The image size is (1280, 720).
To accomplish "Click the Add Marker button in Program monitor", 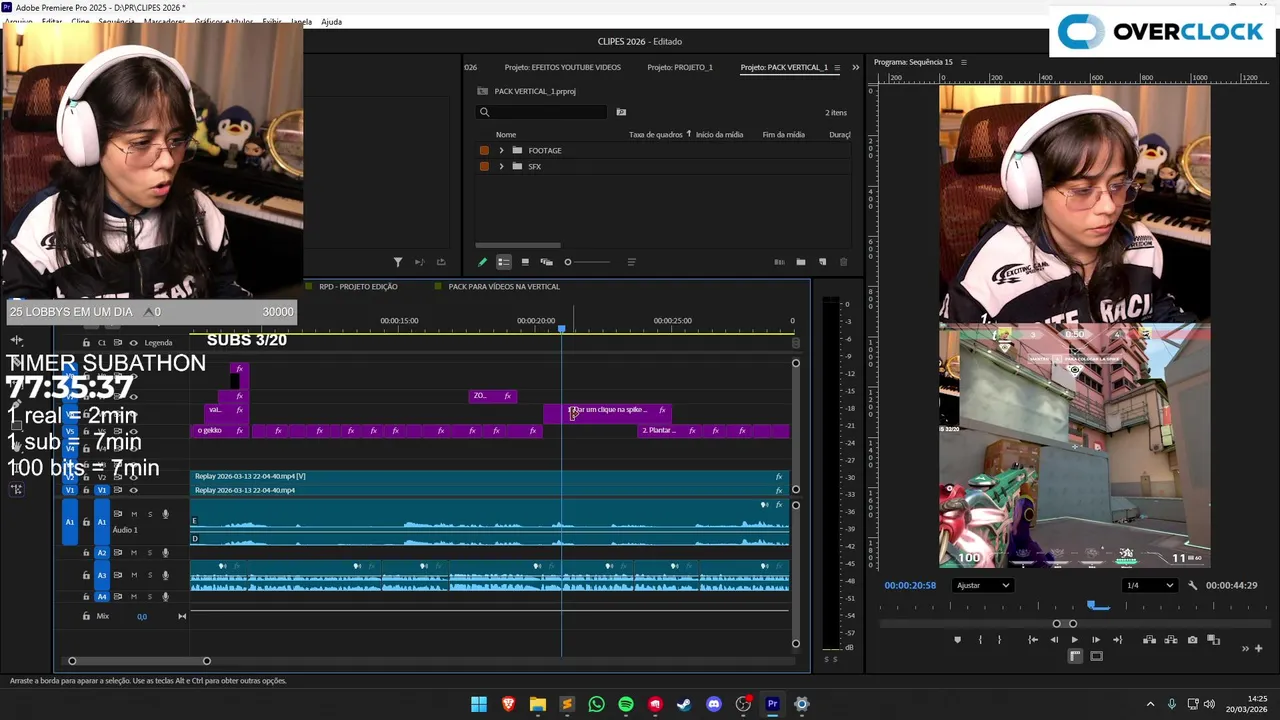I will (x=957, y=640).
